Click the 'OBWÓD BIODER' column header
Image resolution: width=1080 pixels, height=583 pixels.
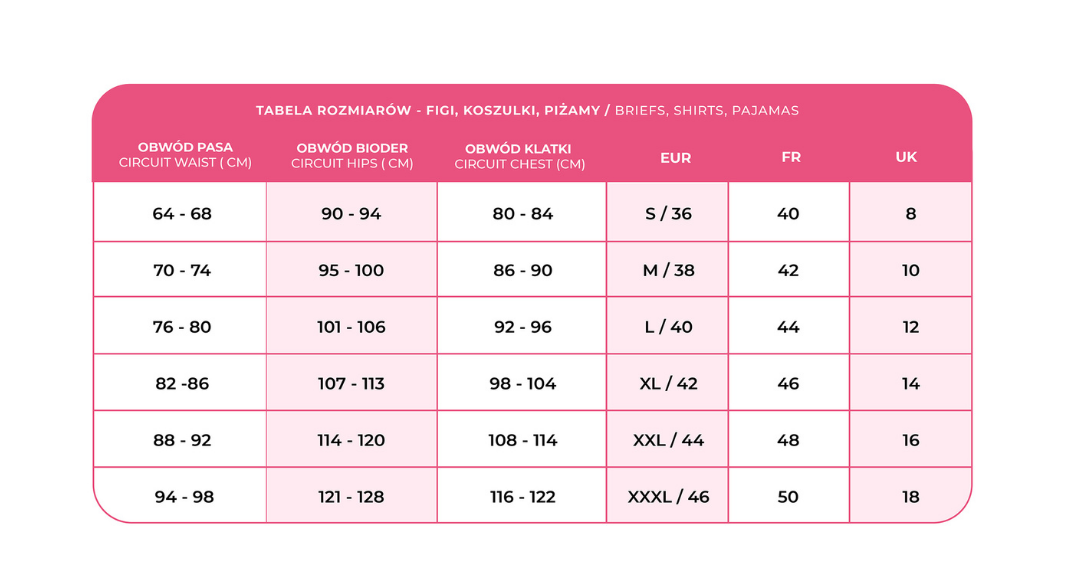[x=352, y=155]
